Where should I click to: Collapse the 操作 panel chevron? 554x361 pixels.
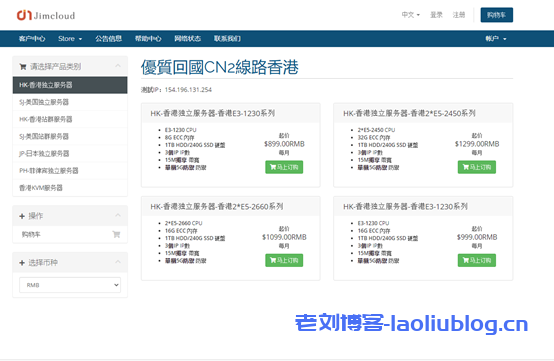[x=118, y=215]
